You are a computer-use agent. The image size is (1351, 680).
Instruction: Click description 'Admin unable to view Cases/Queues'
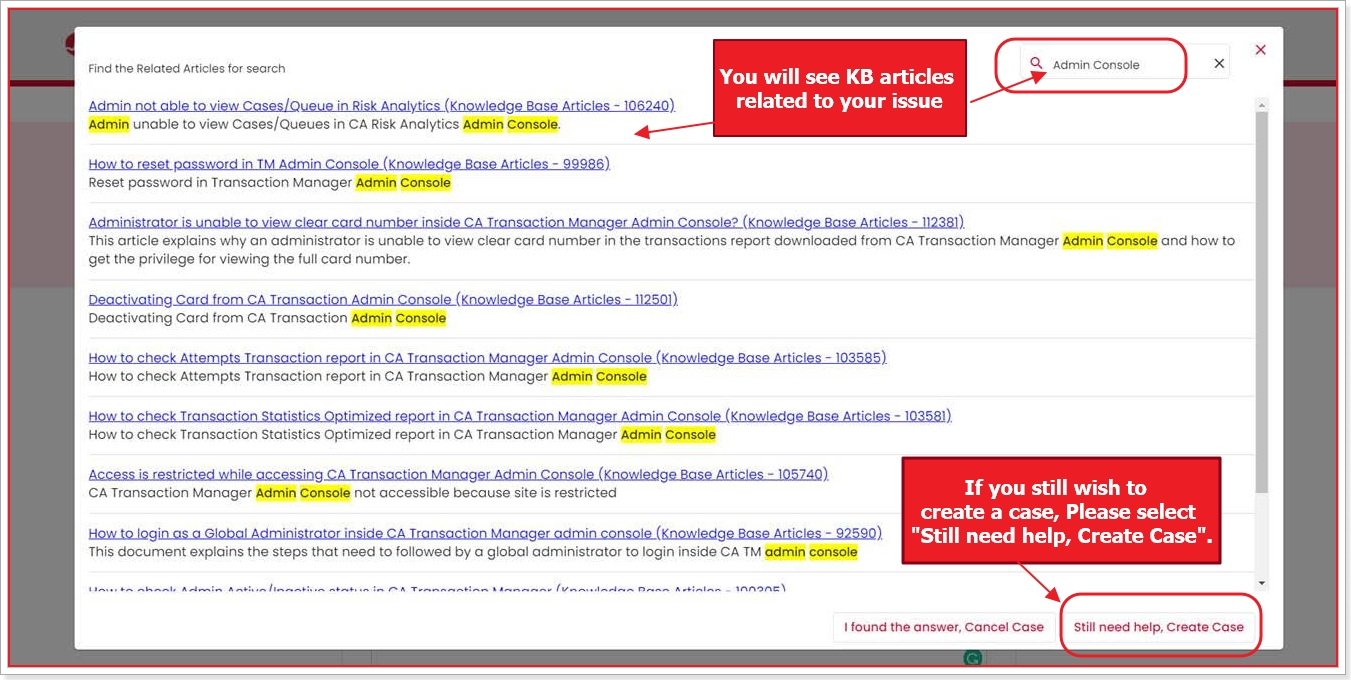coord(325,125)
